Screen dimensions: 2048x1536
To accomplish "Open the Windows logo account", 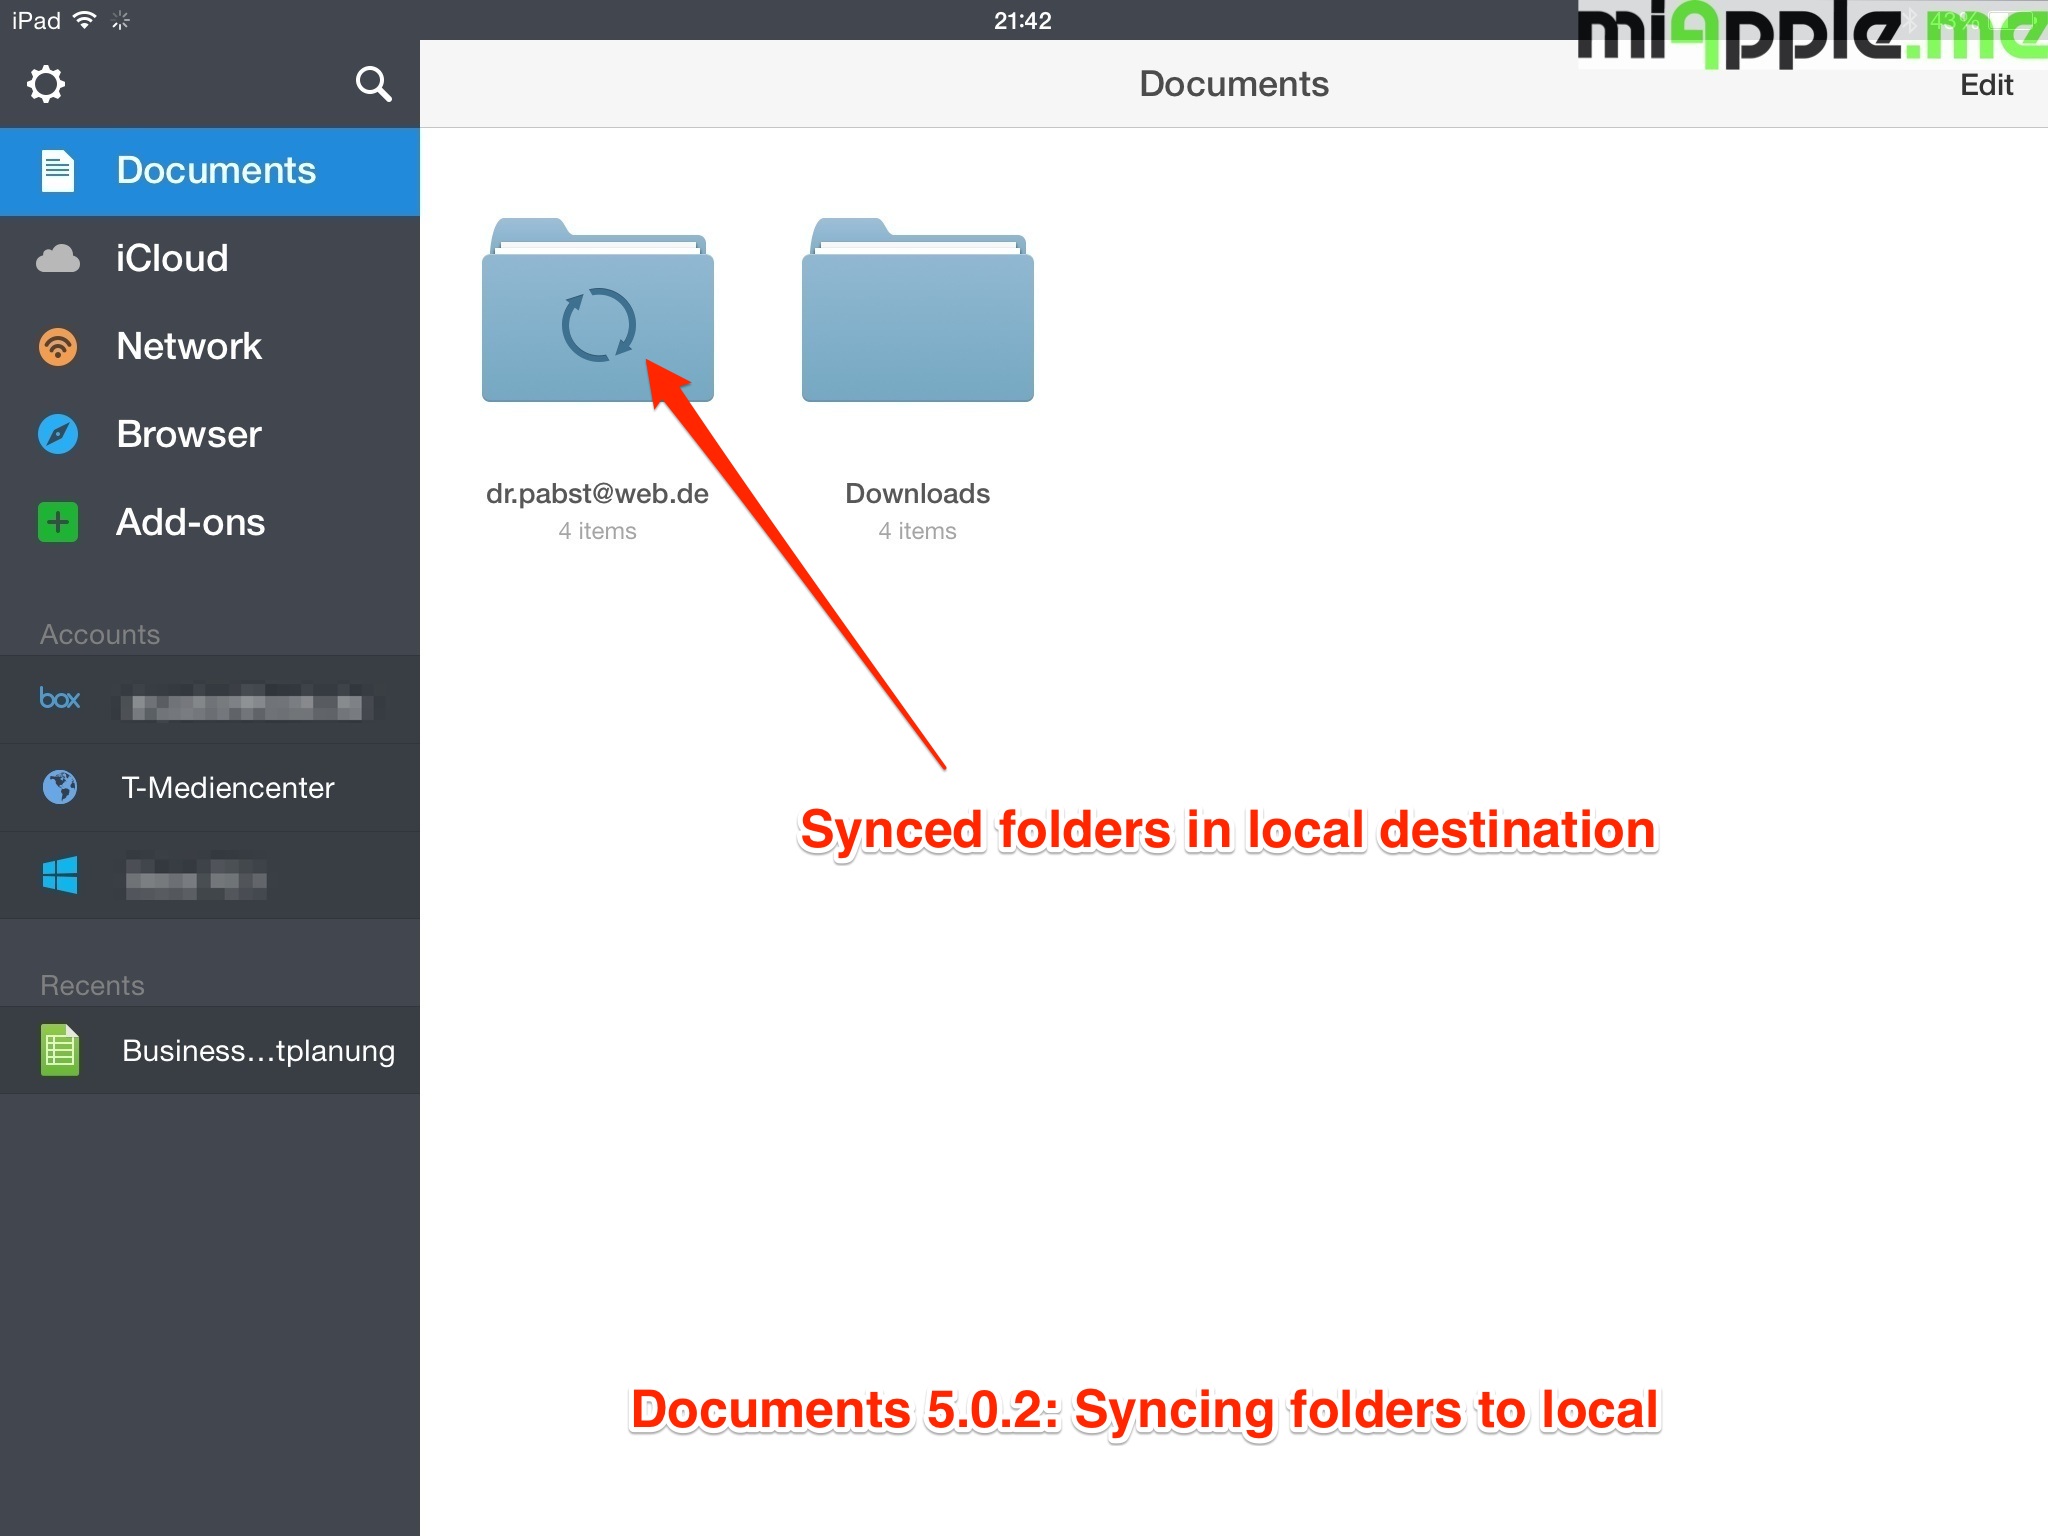I will click(x=60, y=876).
